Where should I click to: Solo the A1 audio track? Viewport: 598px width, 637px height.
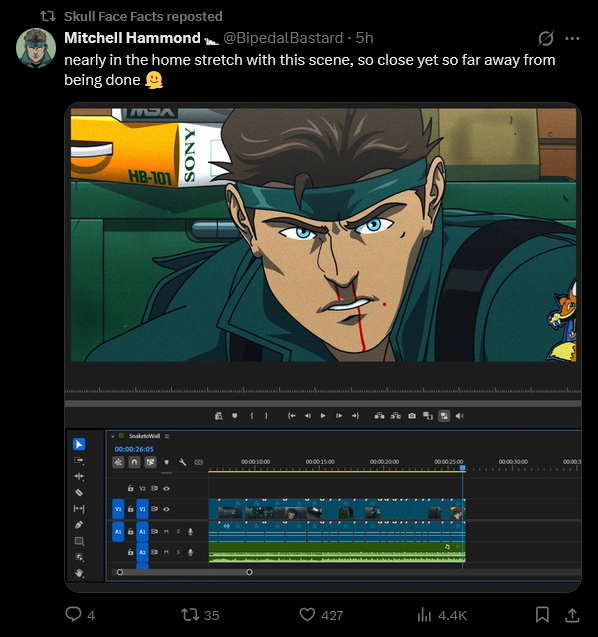[178, 531]
